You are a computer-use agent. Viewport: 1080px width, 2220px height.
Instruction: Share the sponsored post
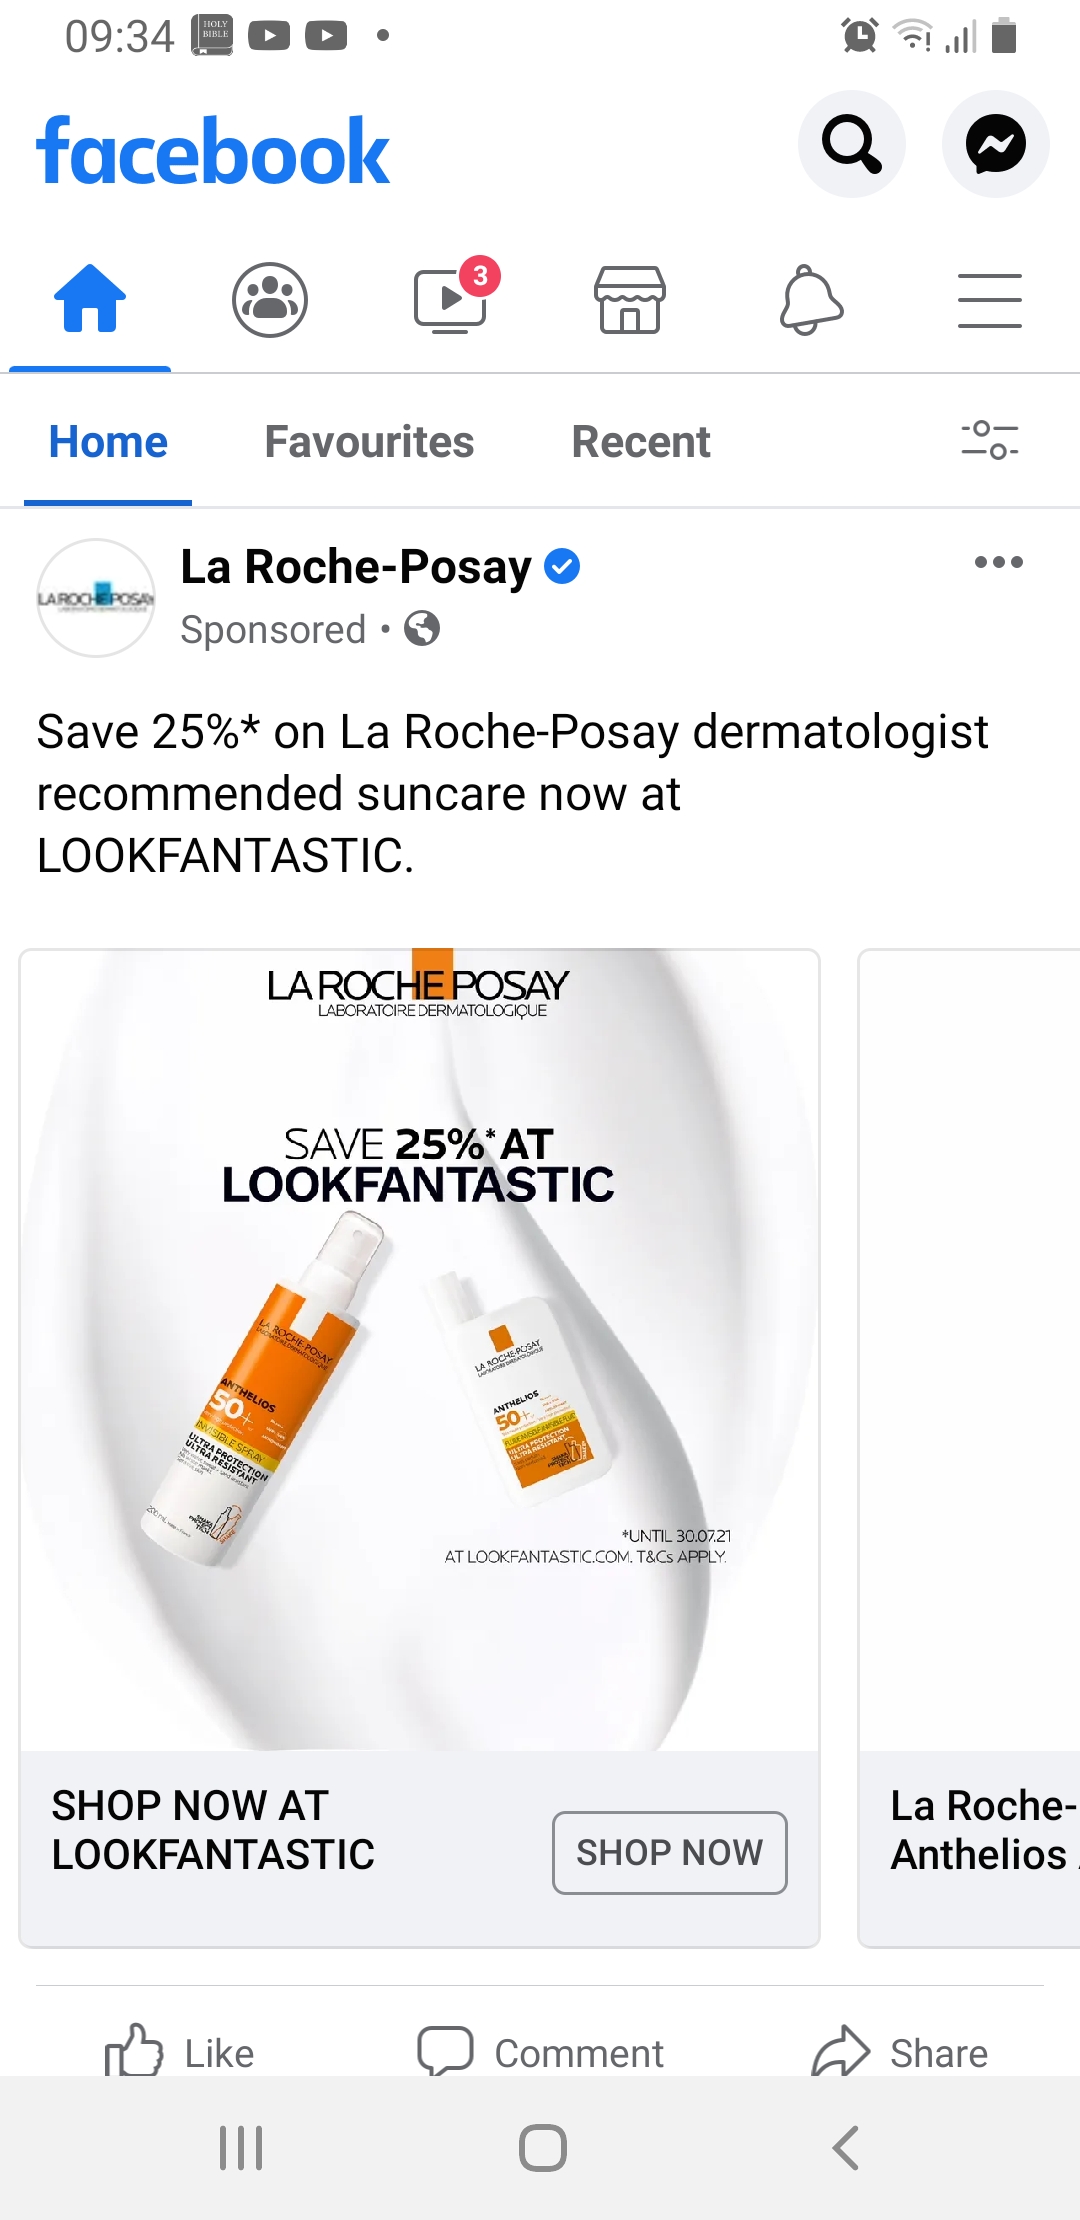click(x=900, y=2052)
